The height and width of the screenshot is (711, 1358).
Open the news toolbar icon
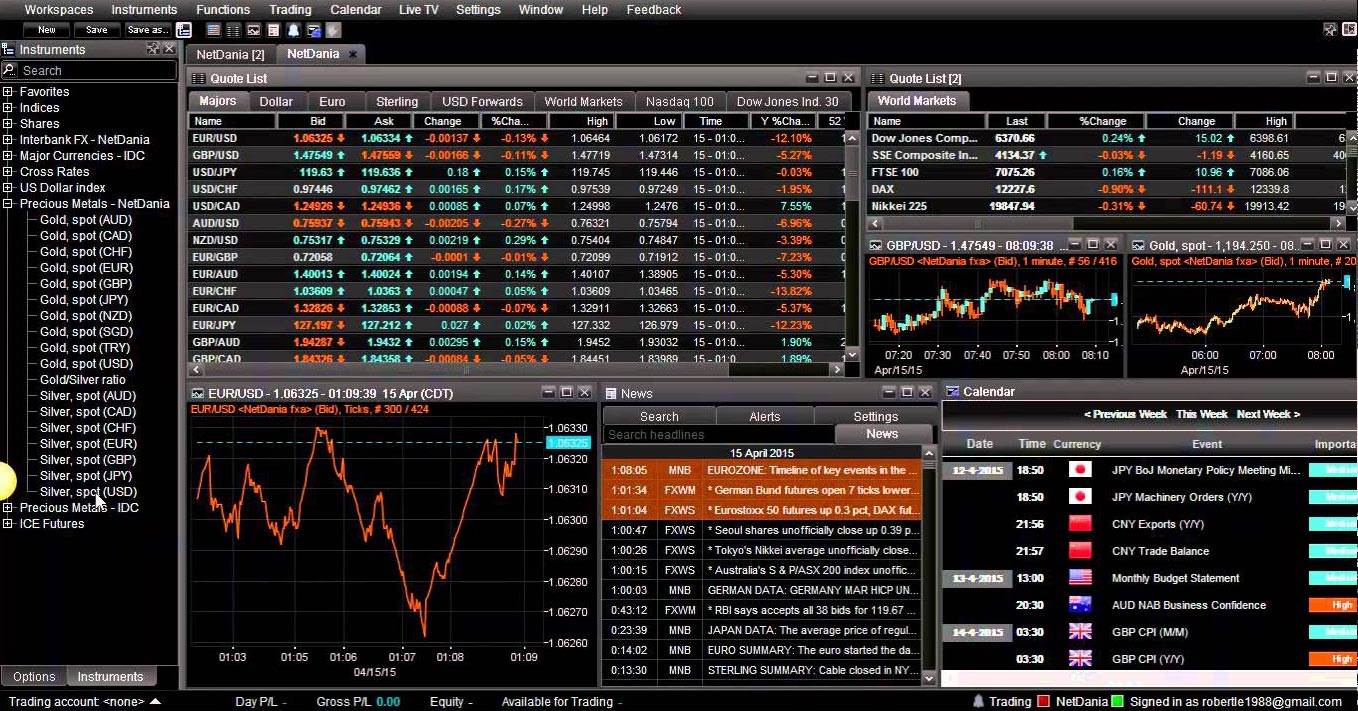(274, 30)
